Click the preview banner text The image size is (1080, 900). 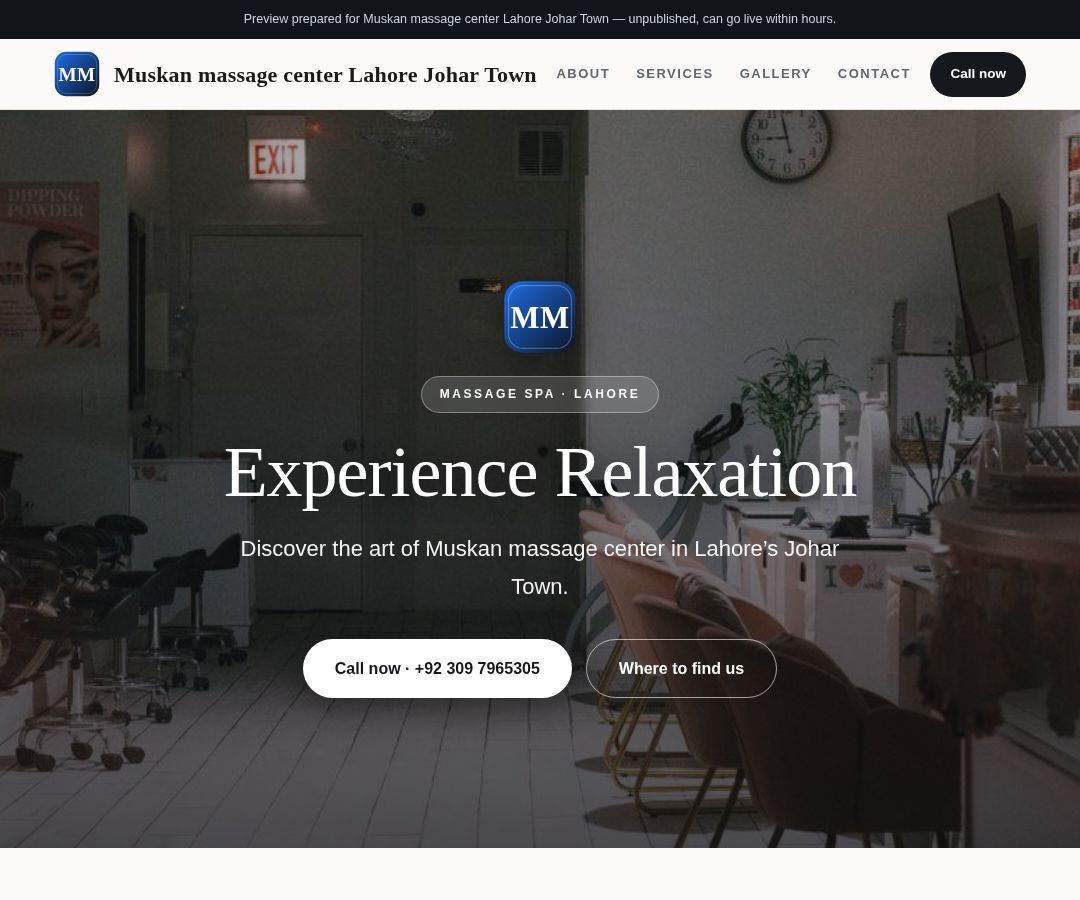[539, 19]
